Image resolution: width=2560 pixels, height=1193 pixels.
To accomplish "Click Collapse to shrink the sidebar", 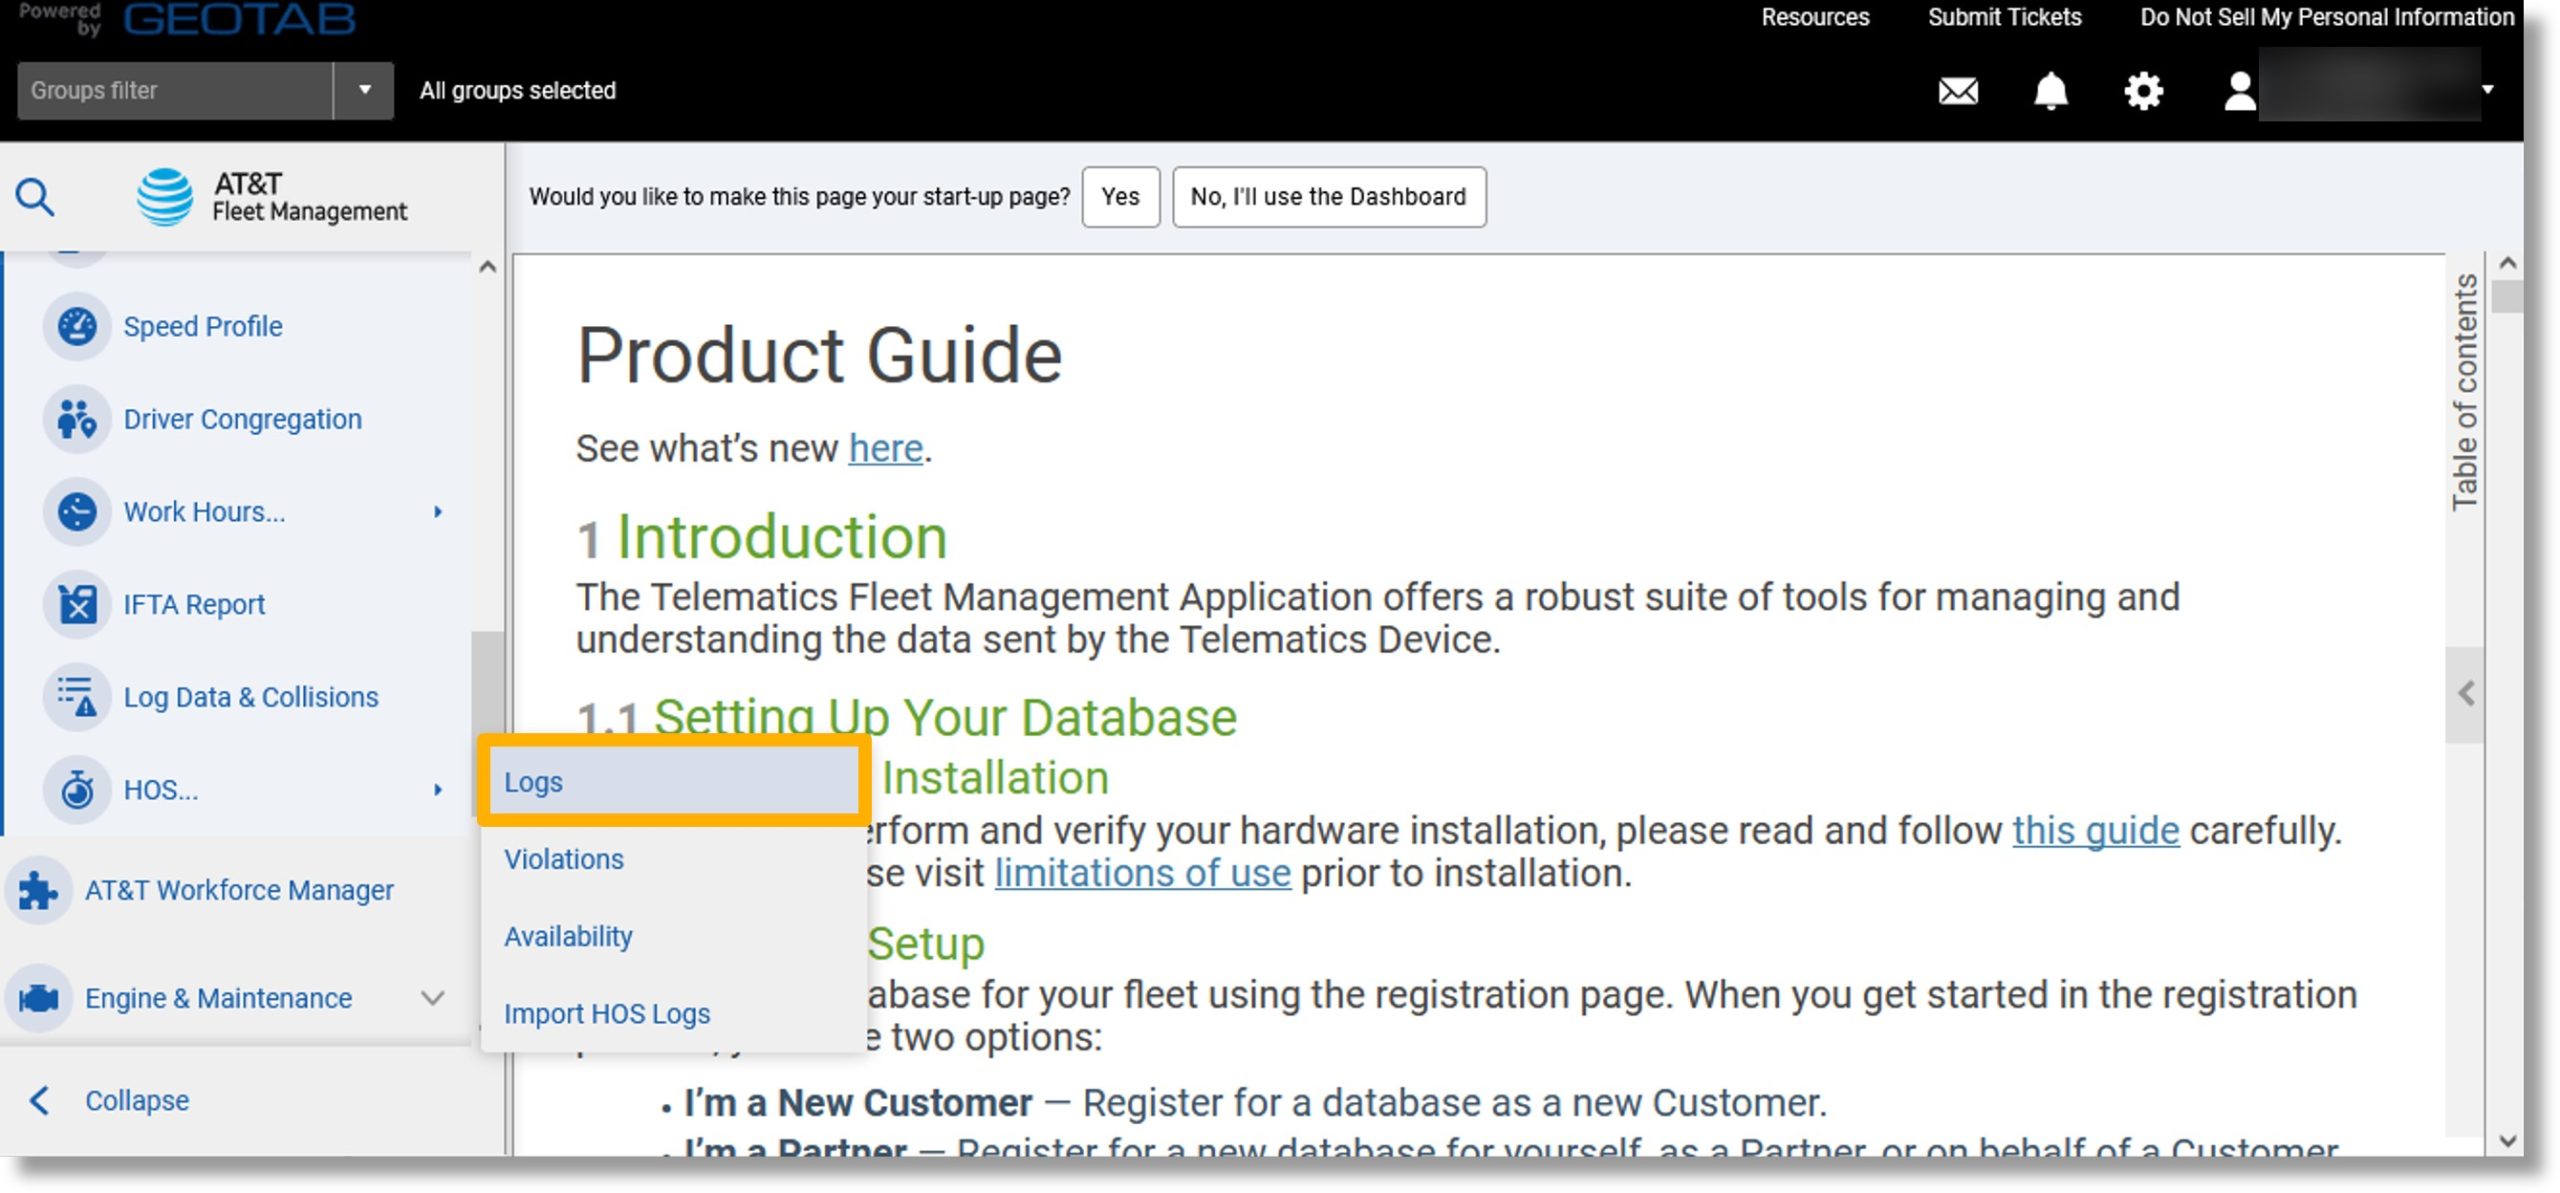I will 137,1100.
